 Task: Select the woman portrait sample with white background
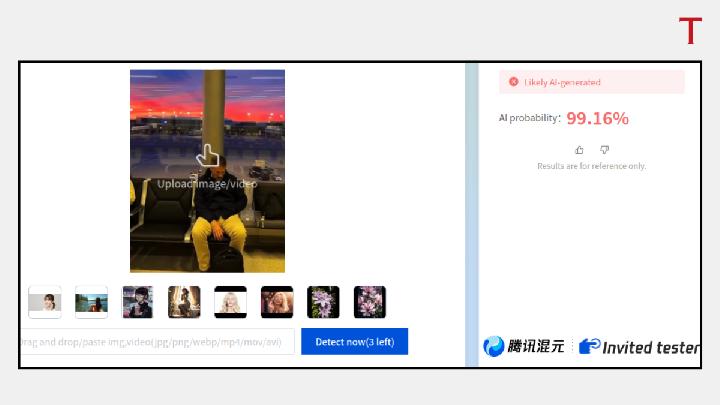(45, 302)
